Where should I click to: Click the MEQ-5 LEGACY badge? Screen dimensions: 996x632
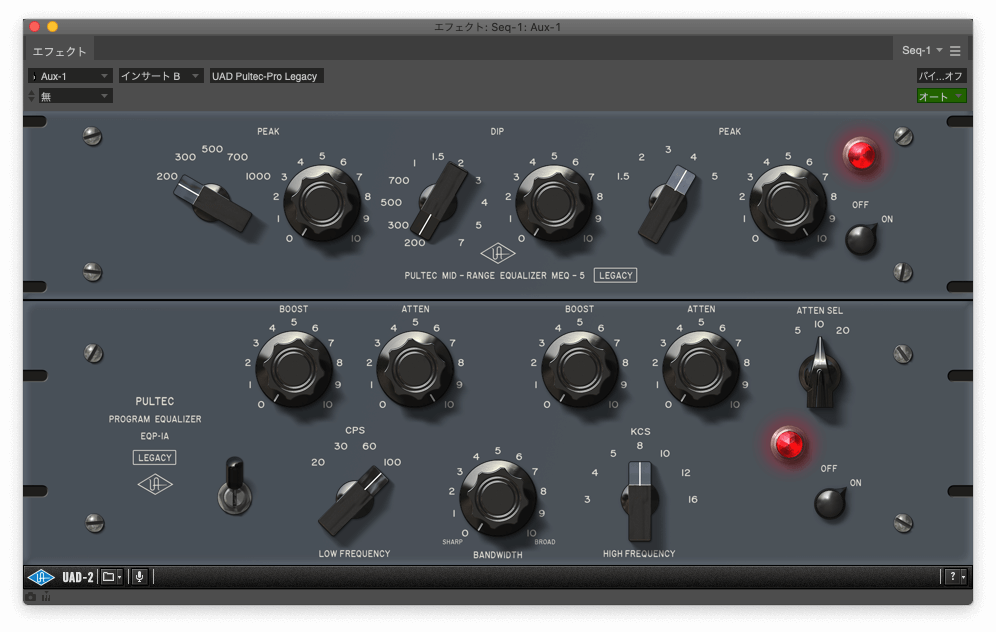click(616, 275)
